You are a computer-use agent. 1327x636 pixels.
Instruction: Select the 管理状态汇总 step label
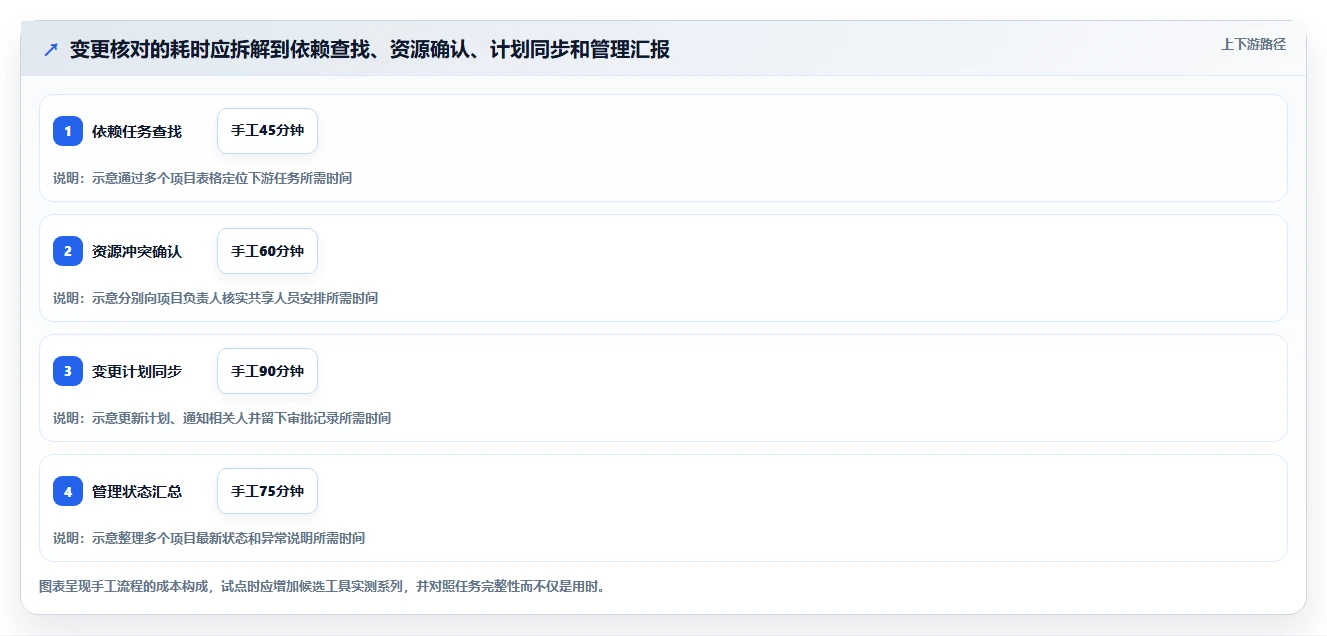137,491
